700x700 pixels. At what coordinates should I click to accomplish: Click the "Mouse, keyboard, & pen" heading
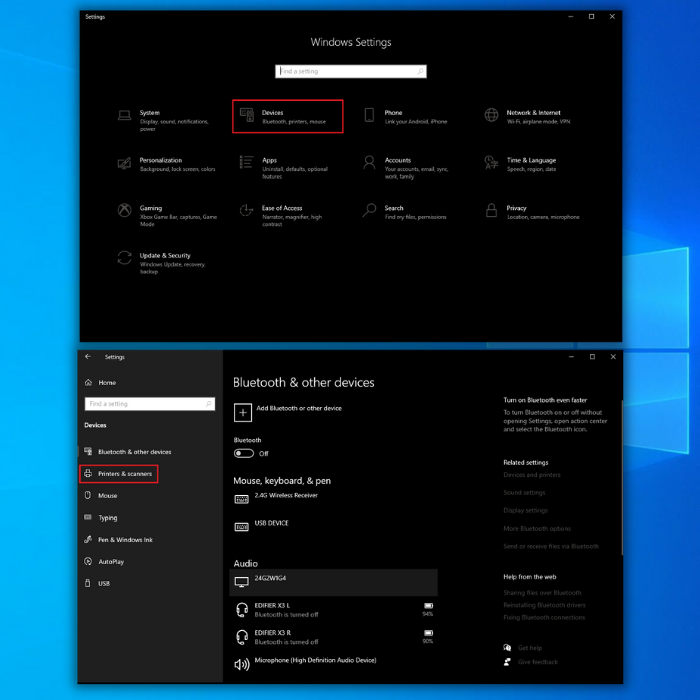click(282, 481)
